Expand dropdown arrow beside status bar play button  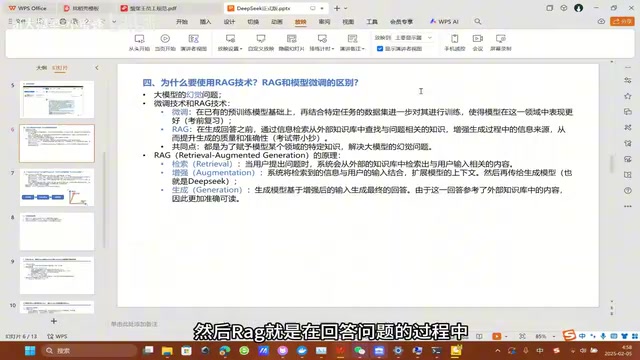[x=507, y=336]
